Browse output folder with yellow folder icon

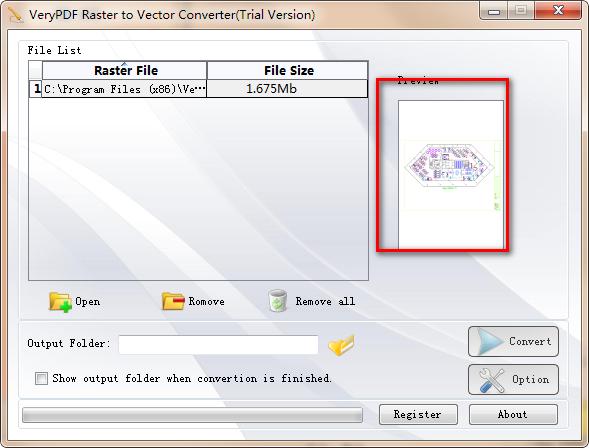tap(341, 344)
